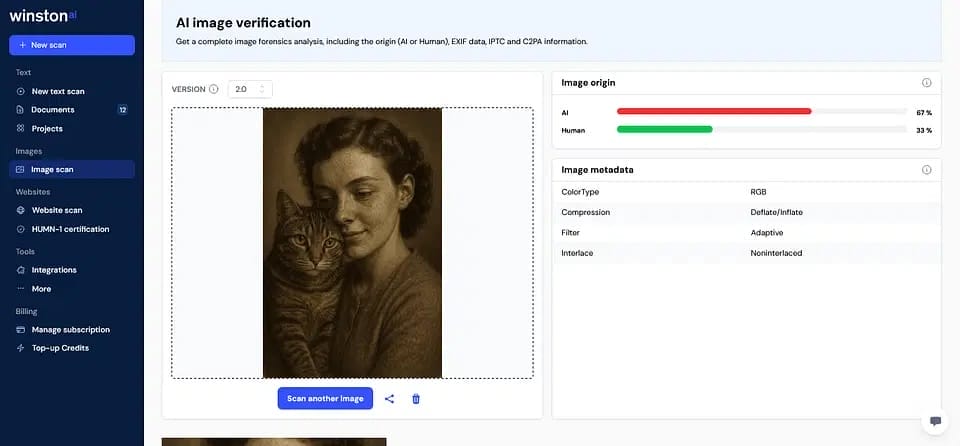Click the plus icon in New scan
Image resolution: width=960 pixels, height=446 pixels.
(23, 45)
